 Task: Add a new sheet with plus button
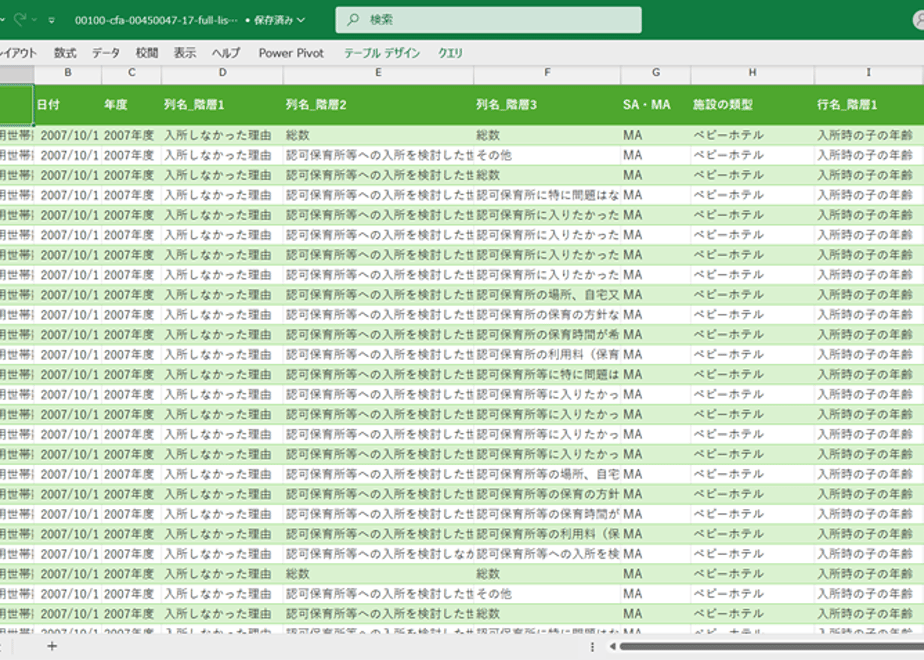[x=52, y=646]
